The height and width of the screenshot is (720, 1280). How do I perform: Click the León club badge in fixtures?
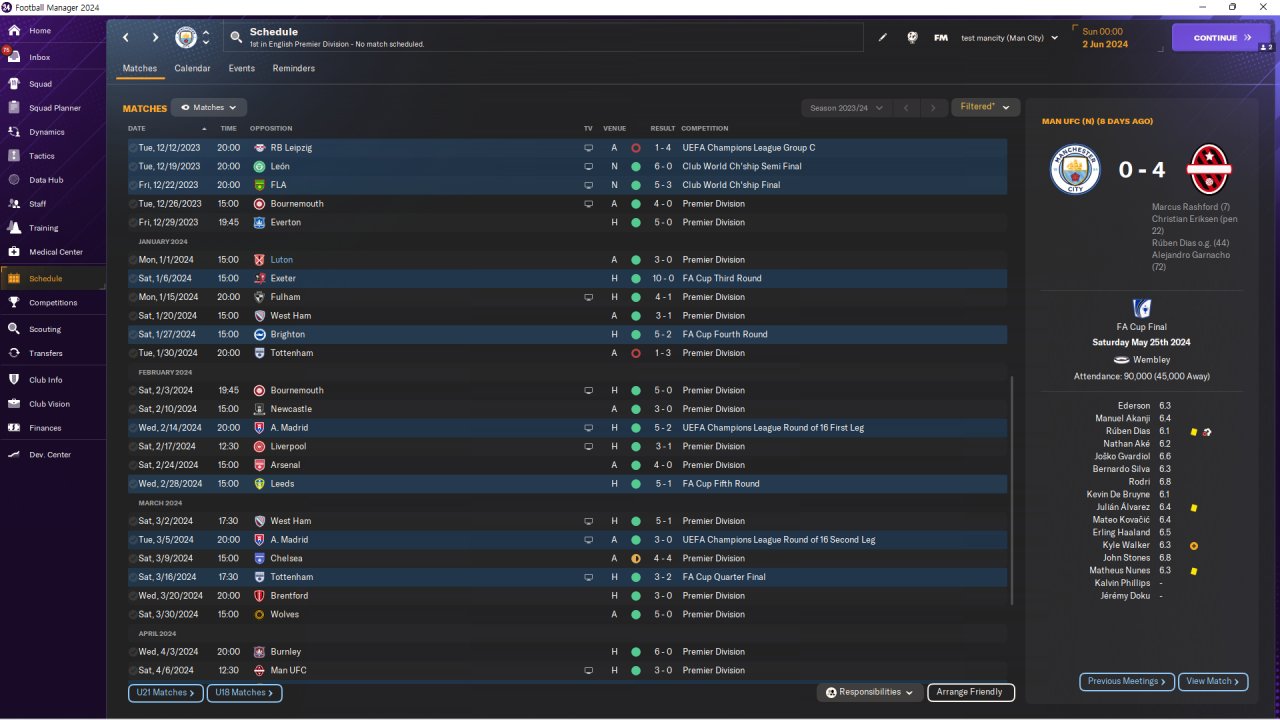(260, 166)
